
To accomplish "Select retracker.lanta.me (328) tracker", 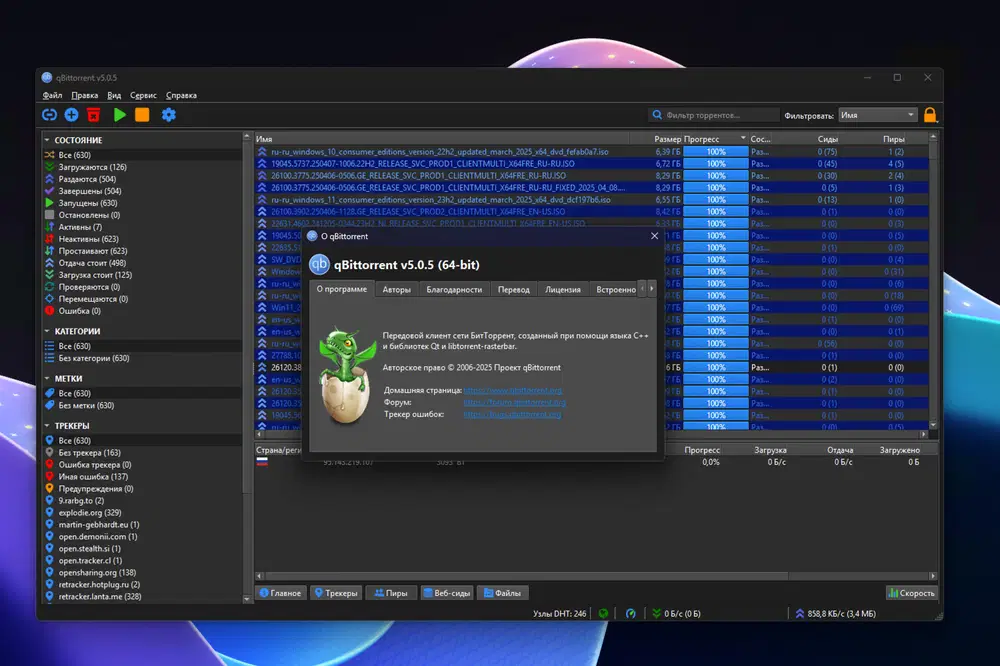I will coord(100,597).
